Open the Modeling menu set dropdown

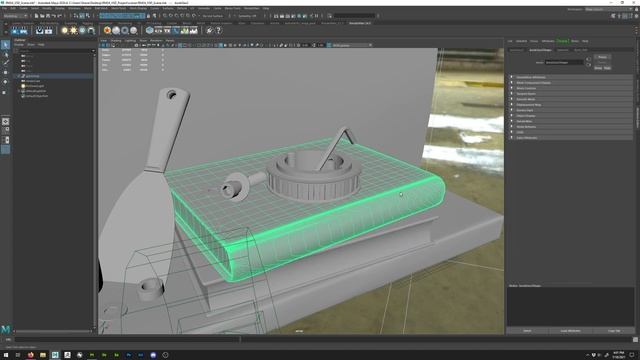point(15,16)
